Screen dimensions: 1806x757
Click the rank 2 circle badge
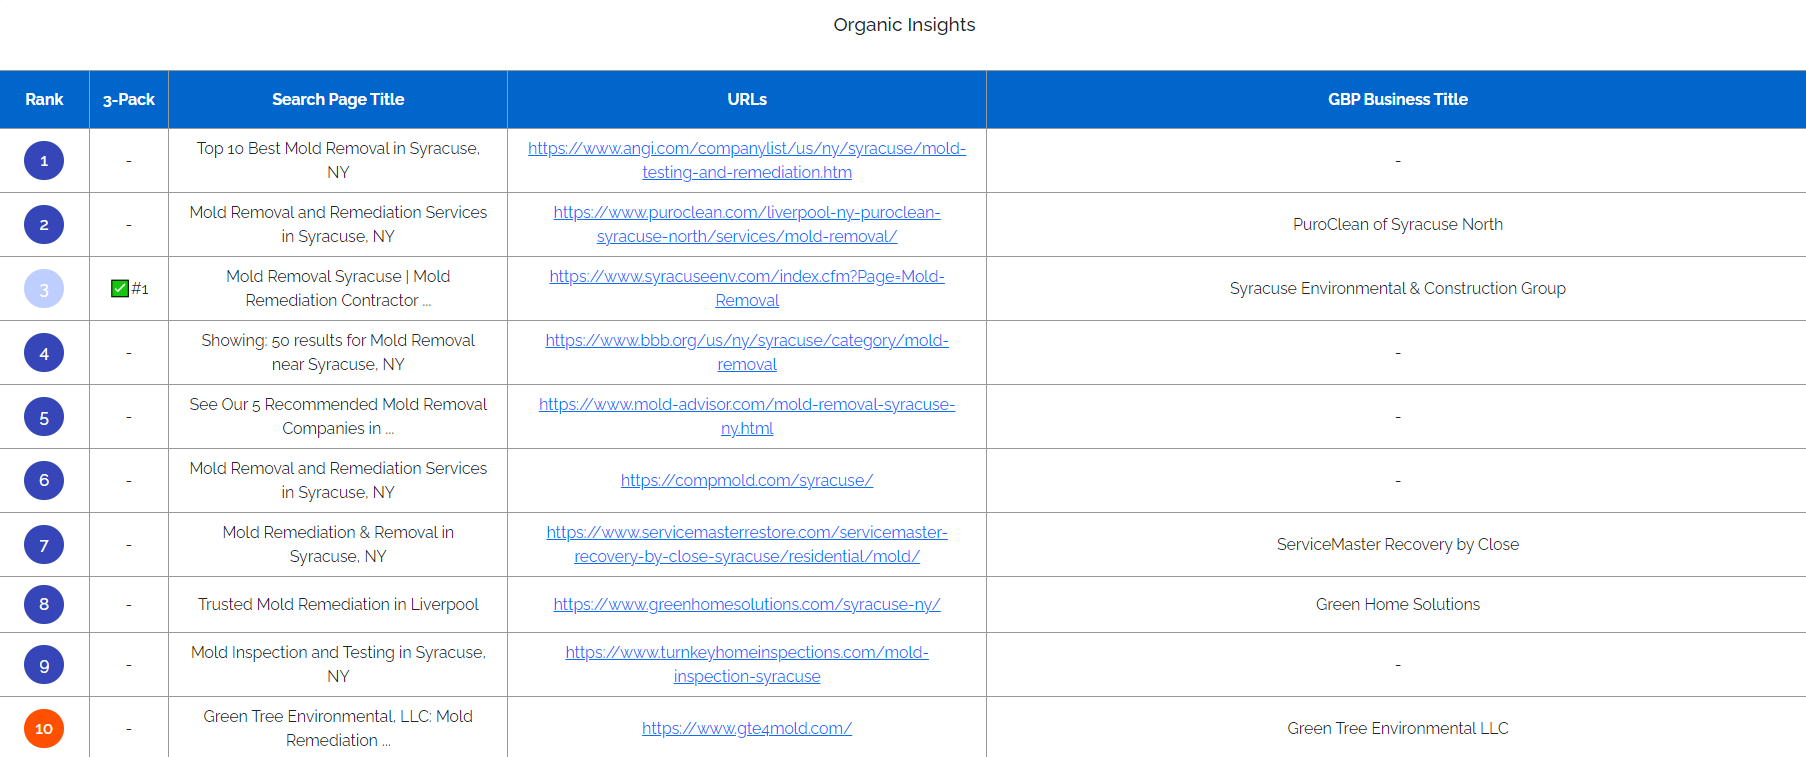(44, 224)
